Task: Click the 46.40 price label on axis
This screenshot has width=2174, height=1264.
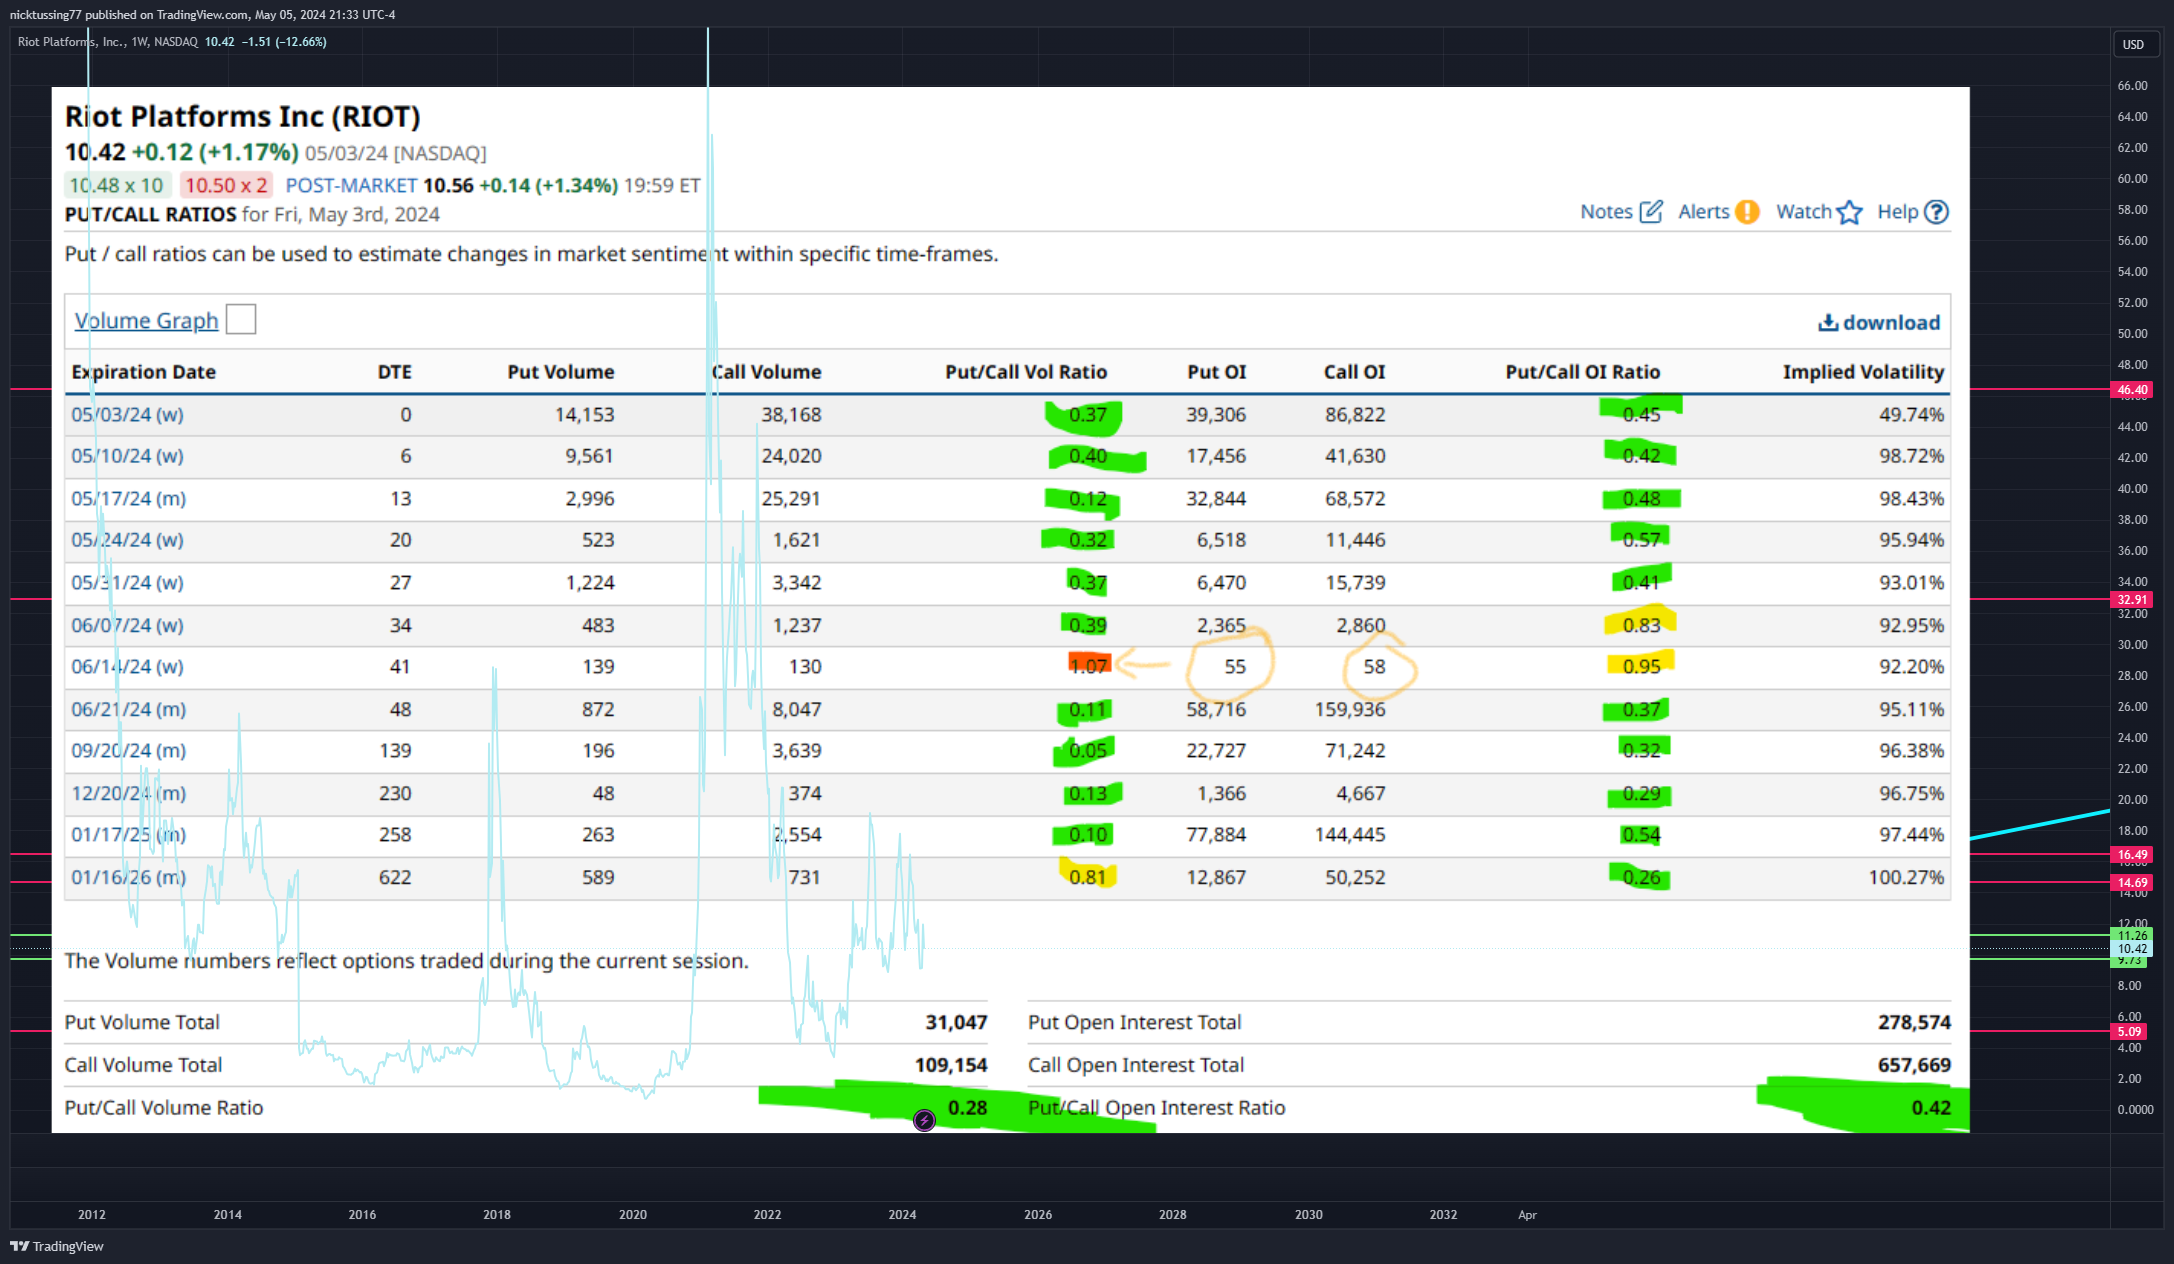Action: pyautogui.click(x=2132, y=390)
